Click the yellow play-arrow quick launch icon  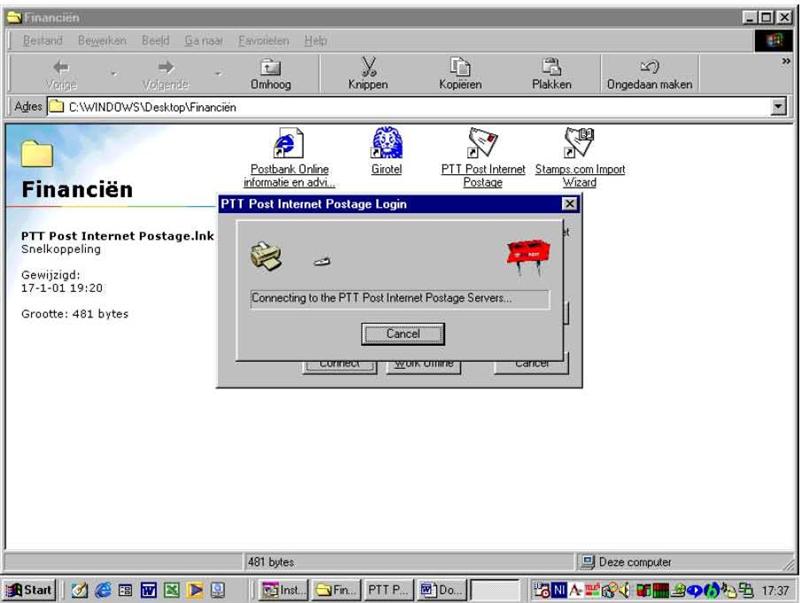(195, 590)
